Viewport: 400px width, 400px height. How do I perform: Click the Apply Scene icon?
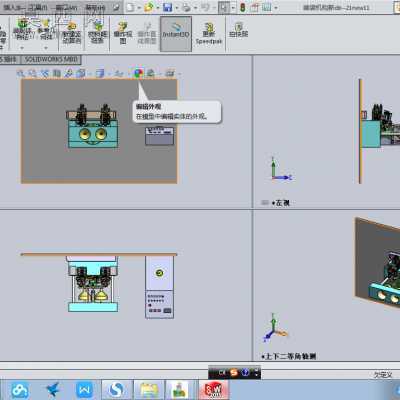(x=151, y=73)
